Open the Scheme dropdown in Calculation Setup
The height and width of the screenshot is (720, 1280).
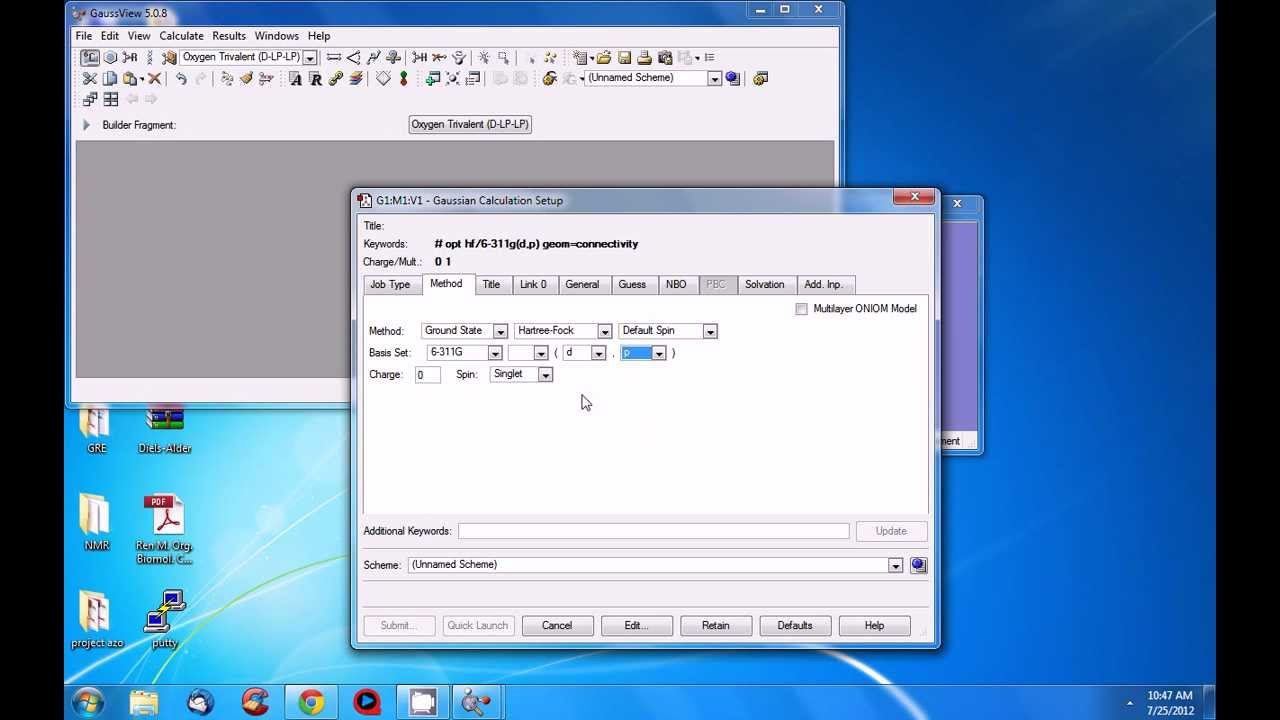point(895,566)
